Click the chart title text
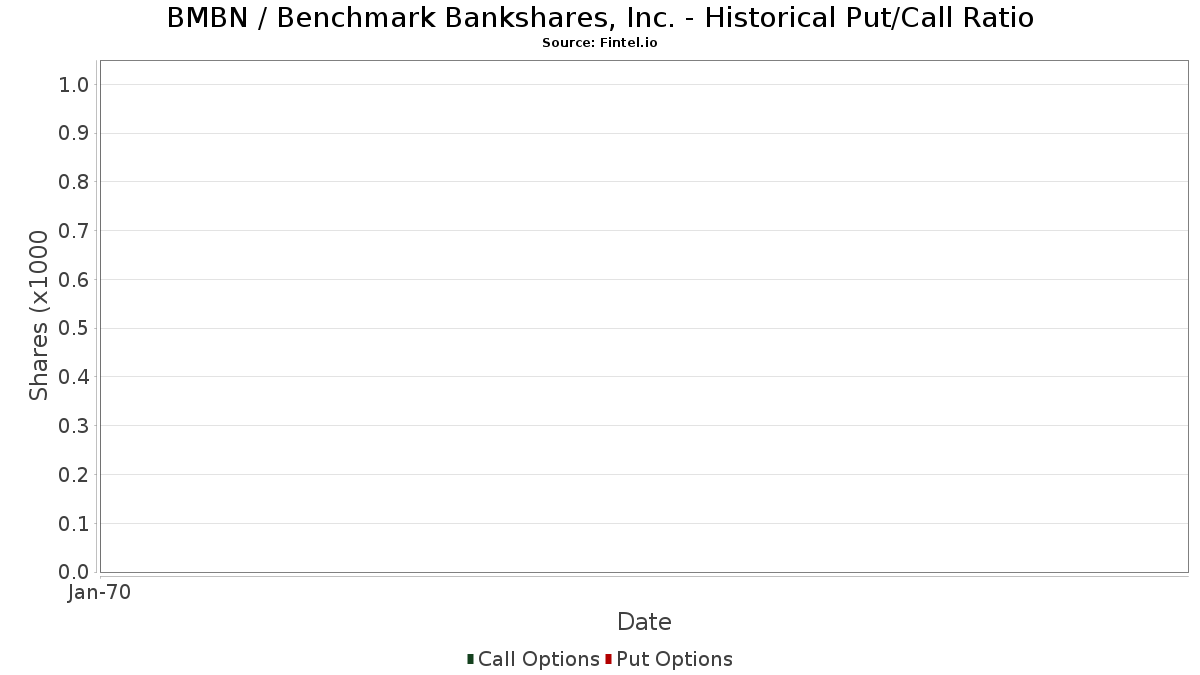This screenshot has height=675, width=1200. click(600, 18)
